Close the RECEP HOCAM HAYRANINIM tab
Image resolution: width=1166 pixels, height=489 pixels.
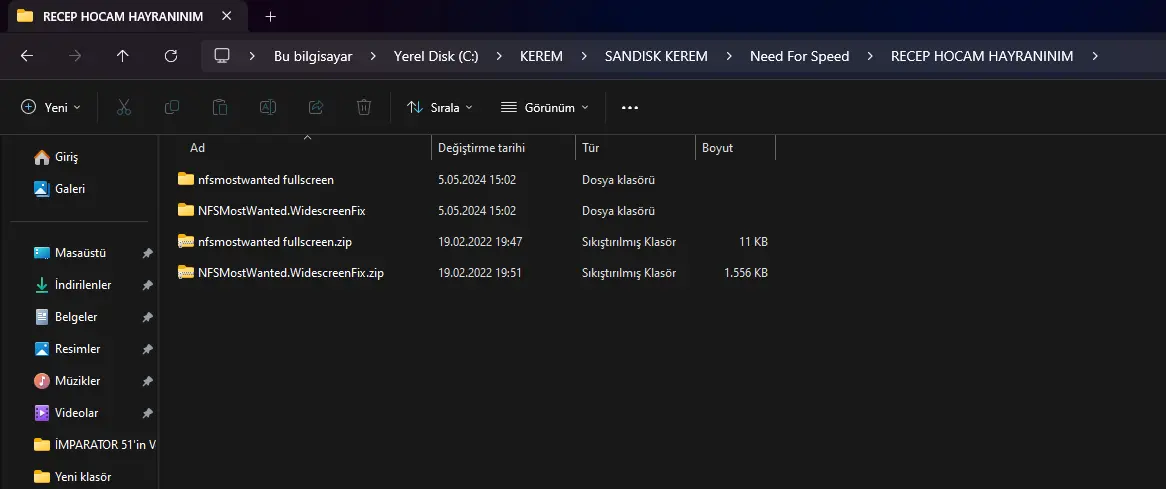coord(226,16)
